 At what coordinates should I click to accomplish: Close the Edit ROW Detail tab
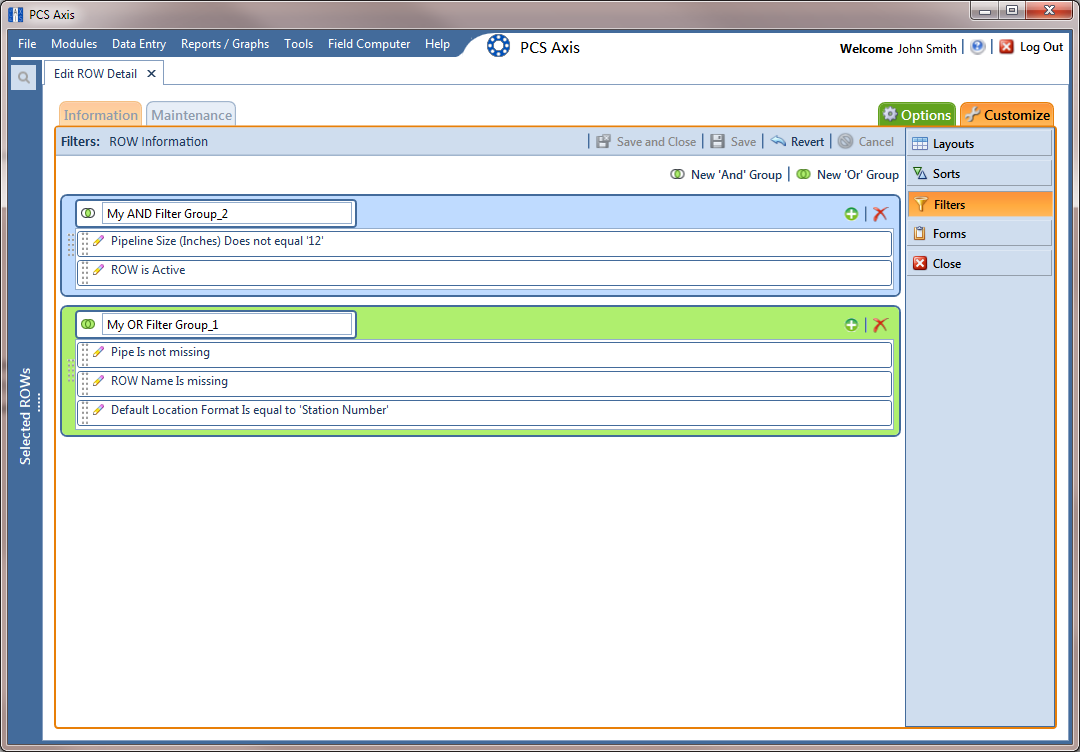151,74
